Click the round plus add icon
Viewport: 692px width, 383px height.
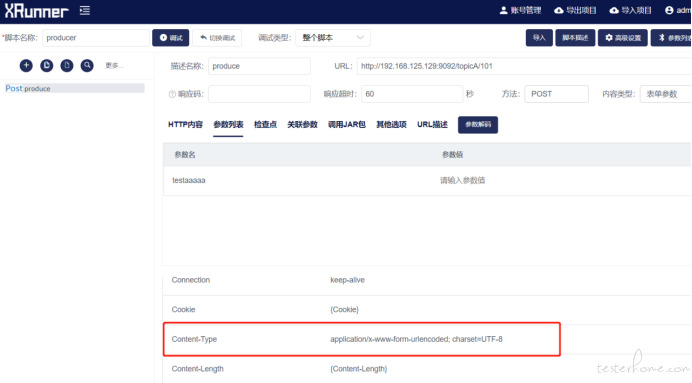(x=26, y=65)
